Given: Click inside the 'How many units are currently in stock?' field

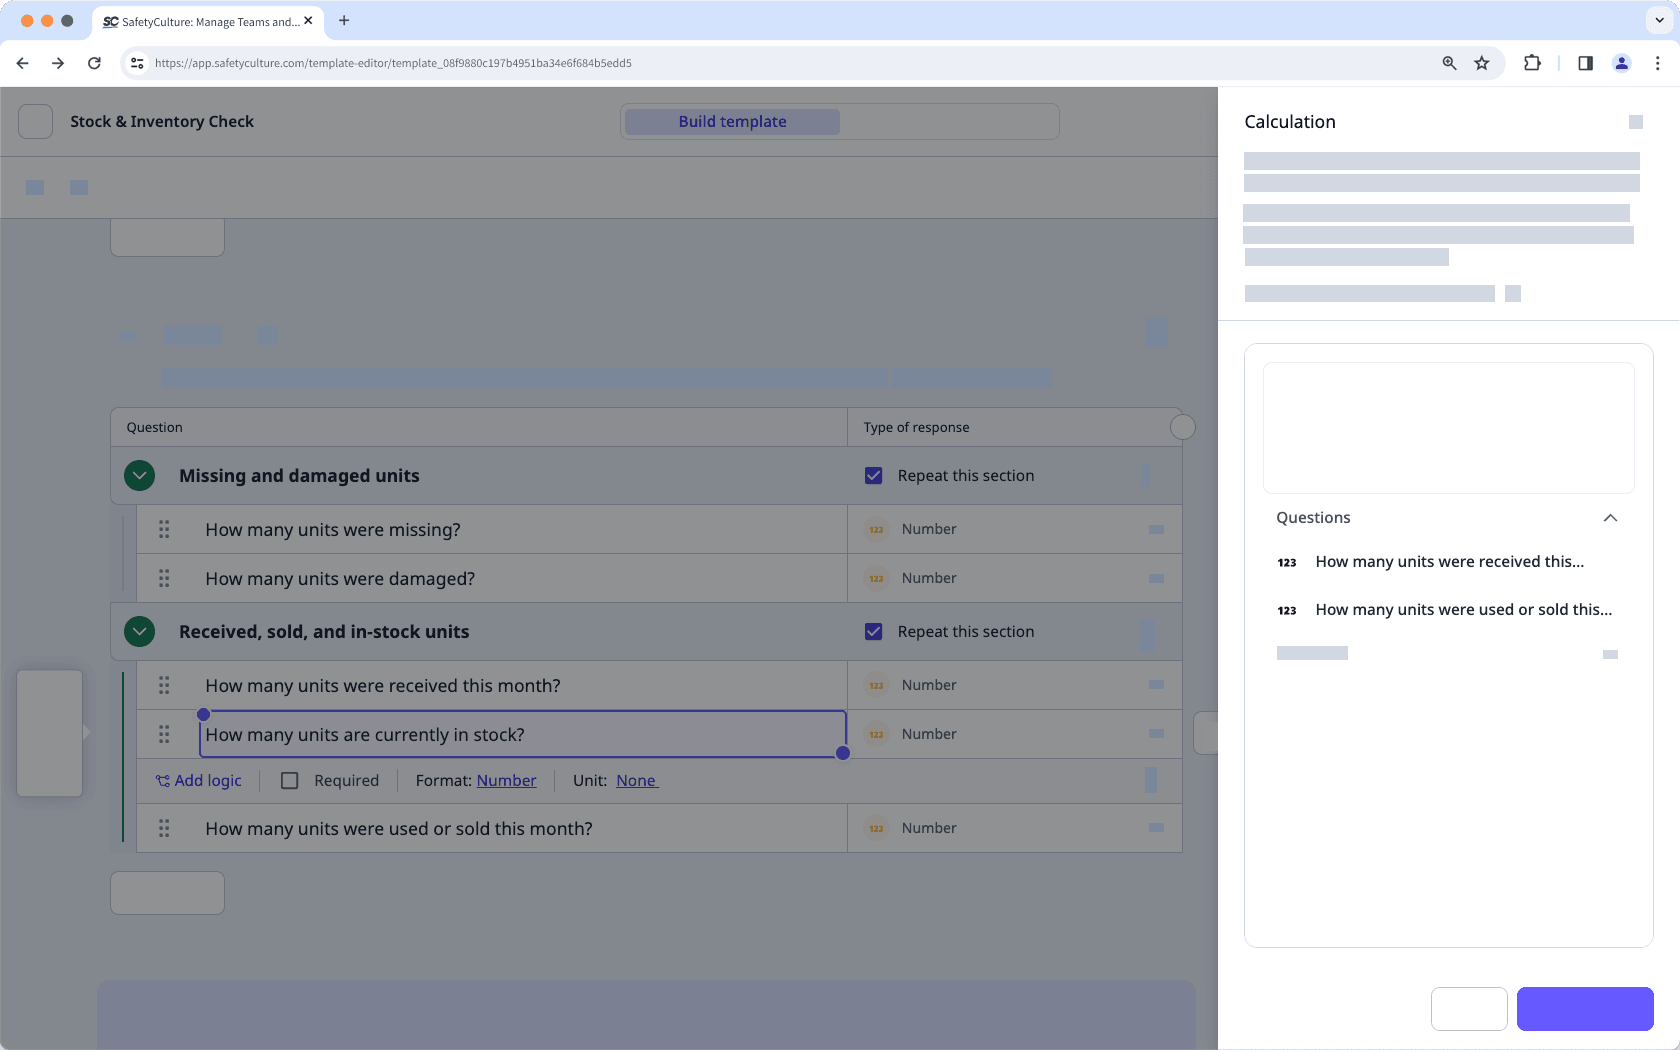Looking at the screenshot, I should click(521, 734).
